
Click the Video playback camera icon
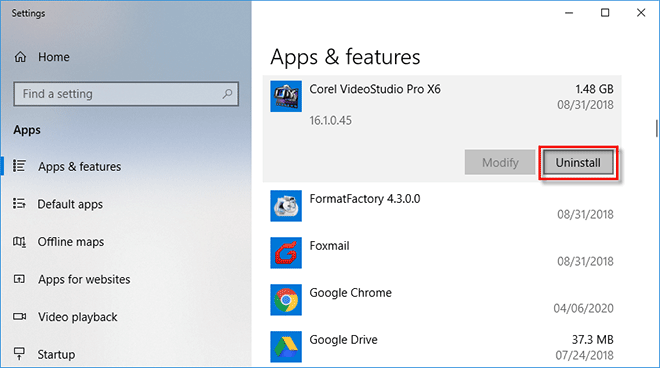(19, 317)
